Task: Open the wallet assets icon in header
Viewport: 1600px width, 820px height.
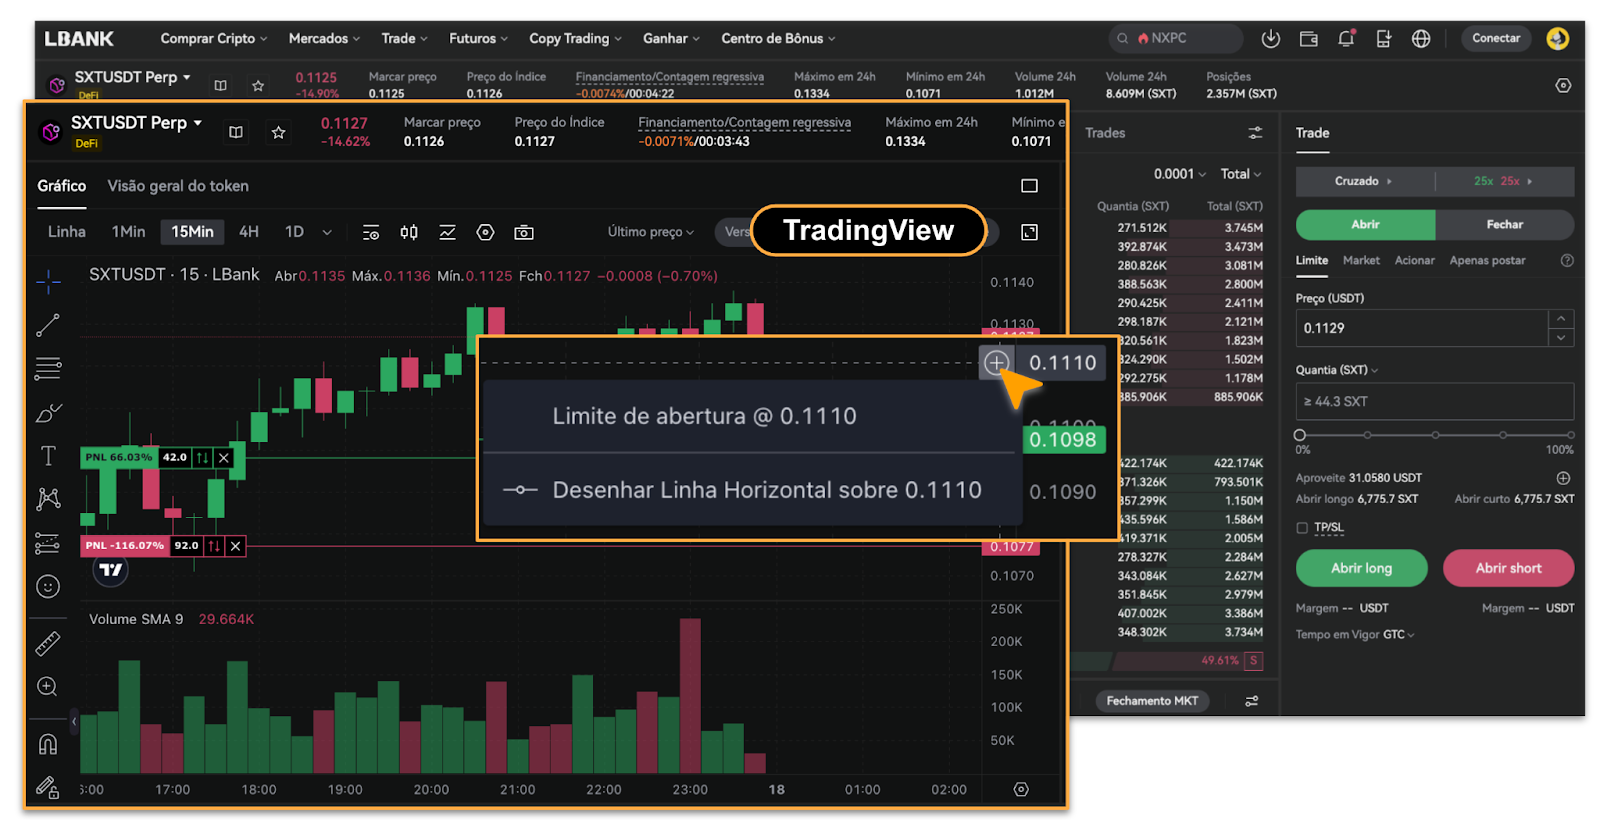Action: click(x=1308, y=39)
